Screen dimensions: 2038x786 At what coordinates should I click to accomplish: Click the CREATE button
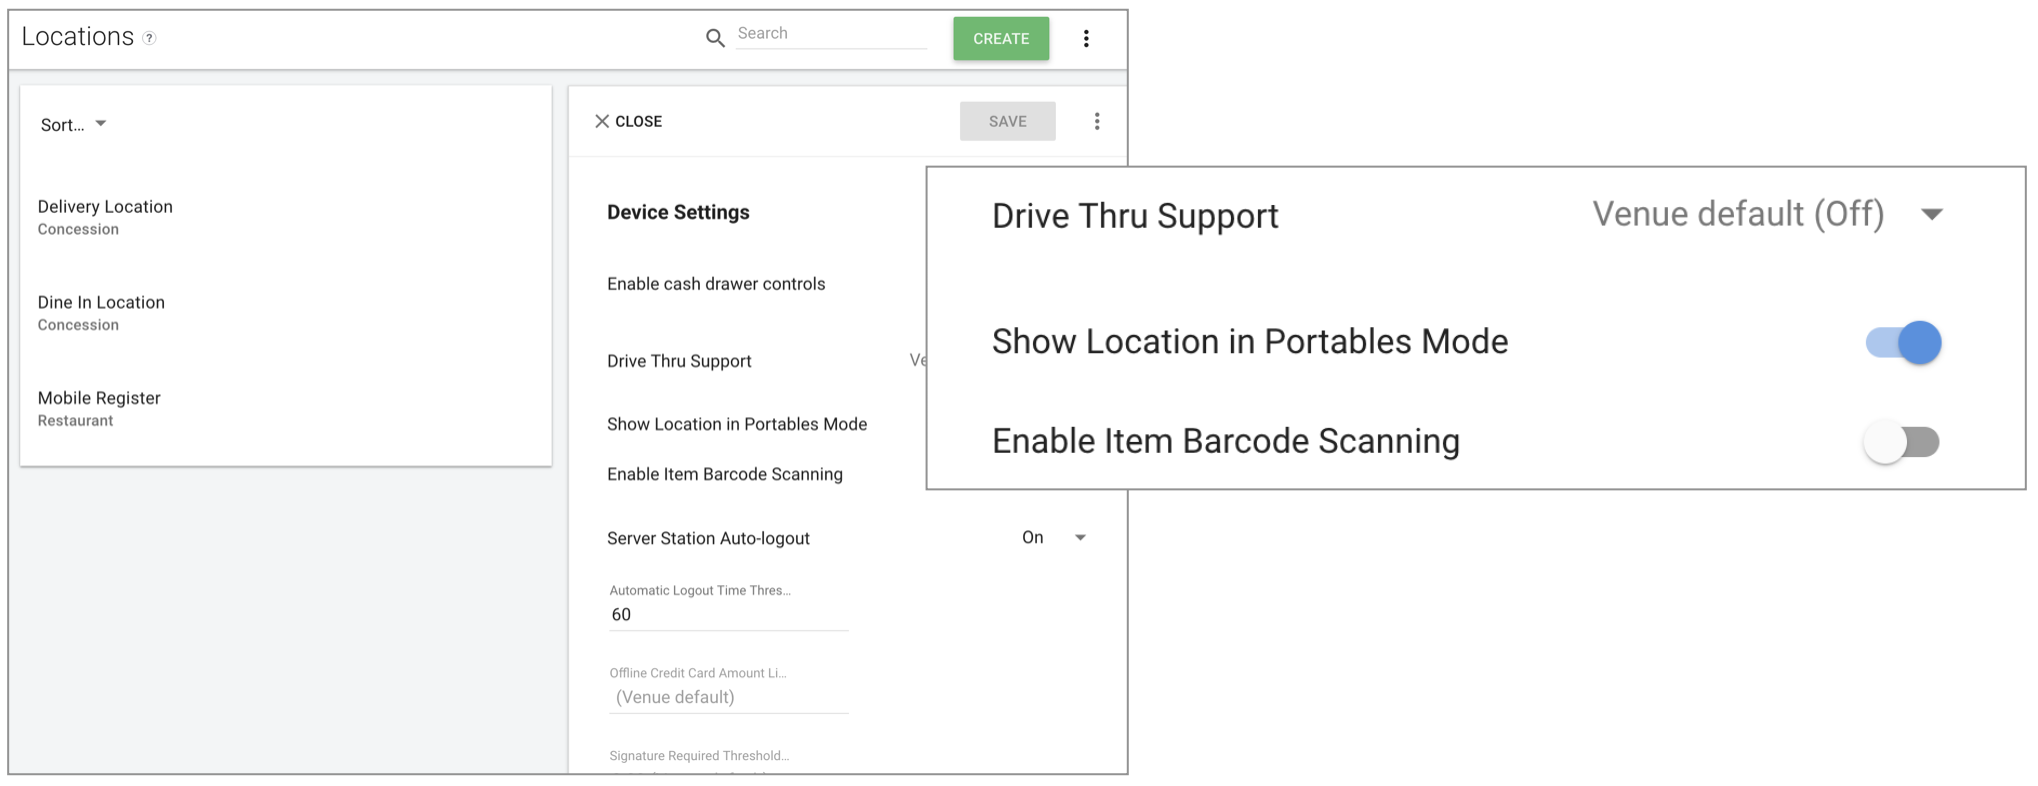(x=1001, y=38)
